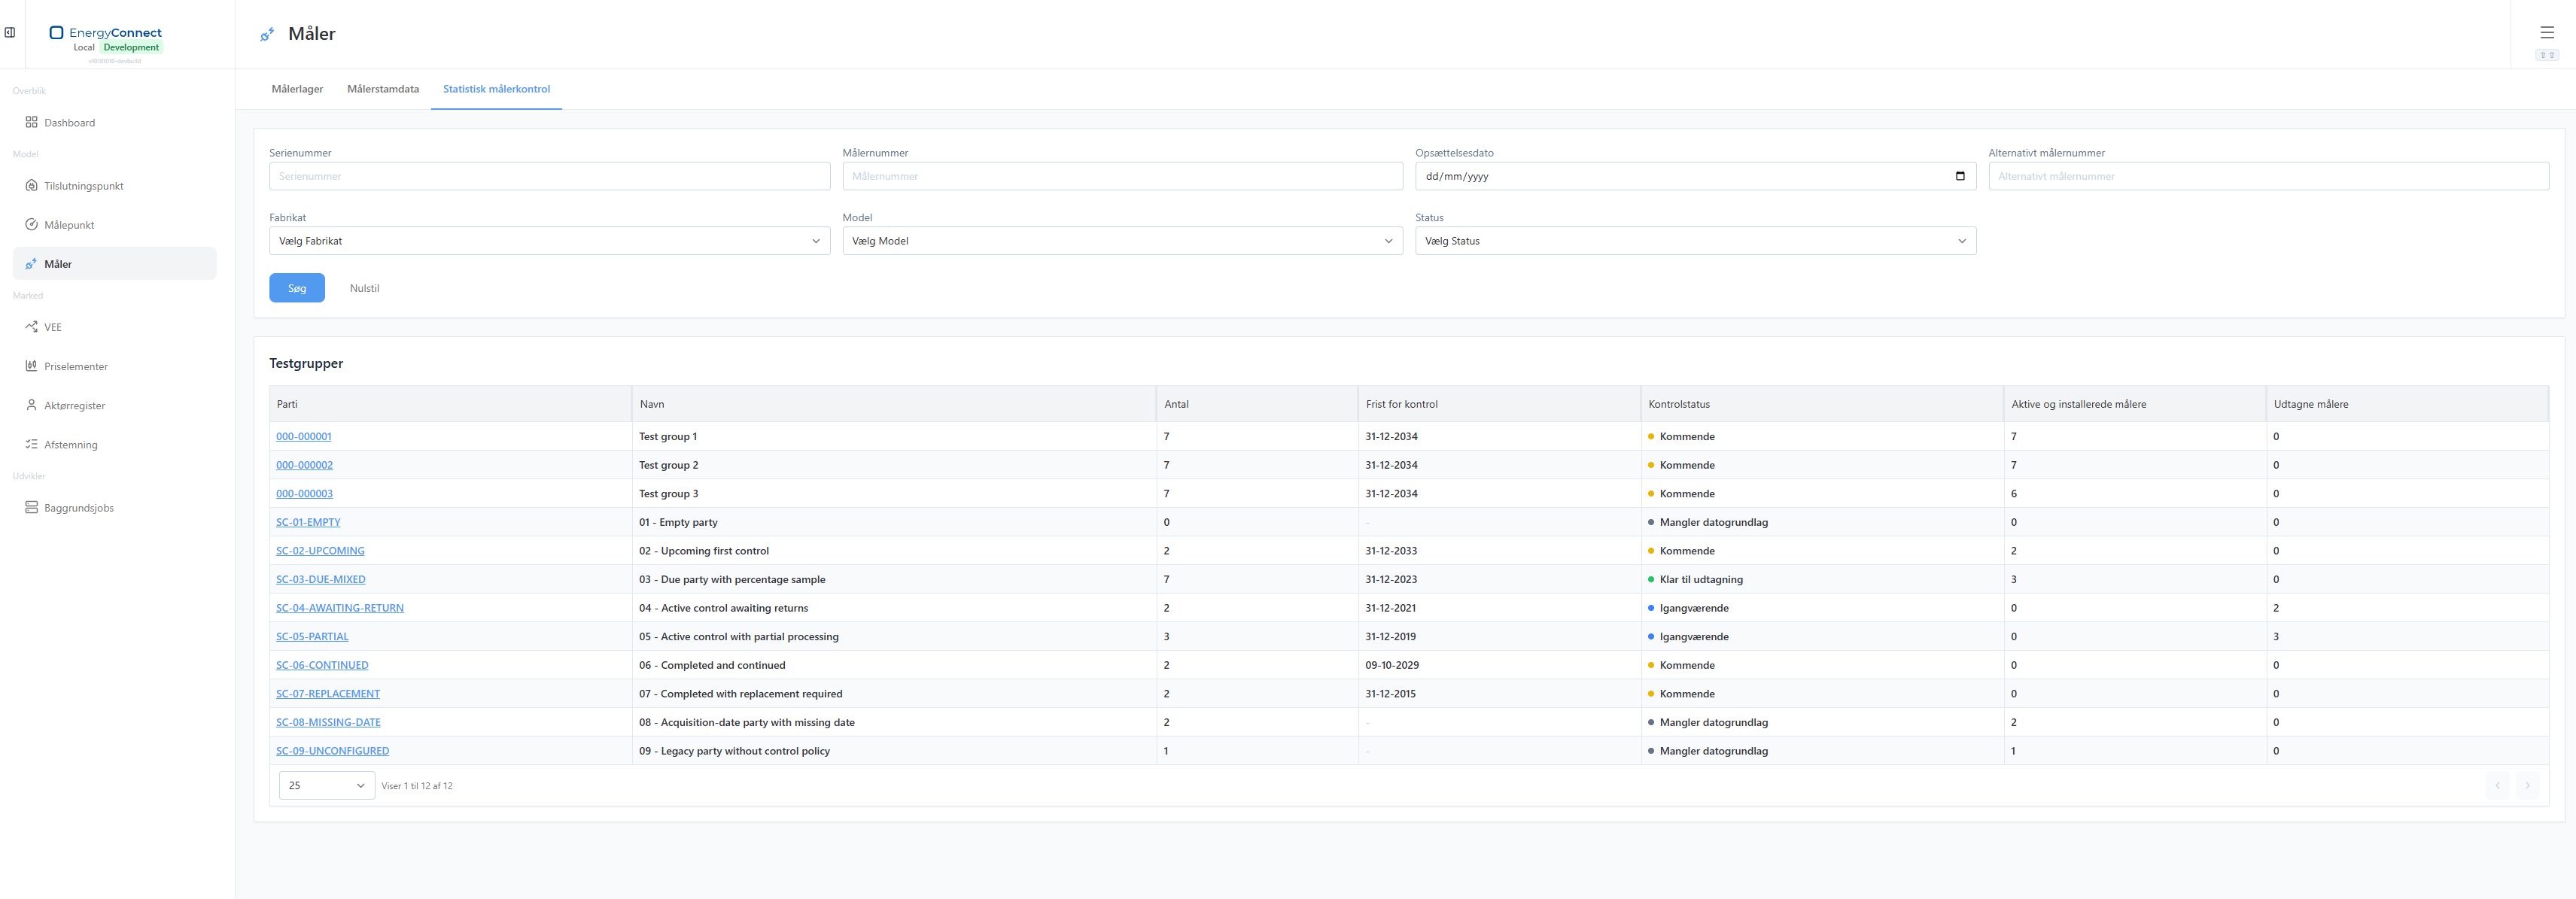This screenshot has width=2576, height=899.
Task: Open the page size dropdown showing 25
Action: coord(326,785)
